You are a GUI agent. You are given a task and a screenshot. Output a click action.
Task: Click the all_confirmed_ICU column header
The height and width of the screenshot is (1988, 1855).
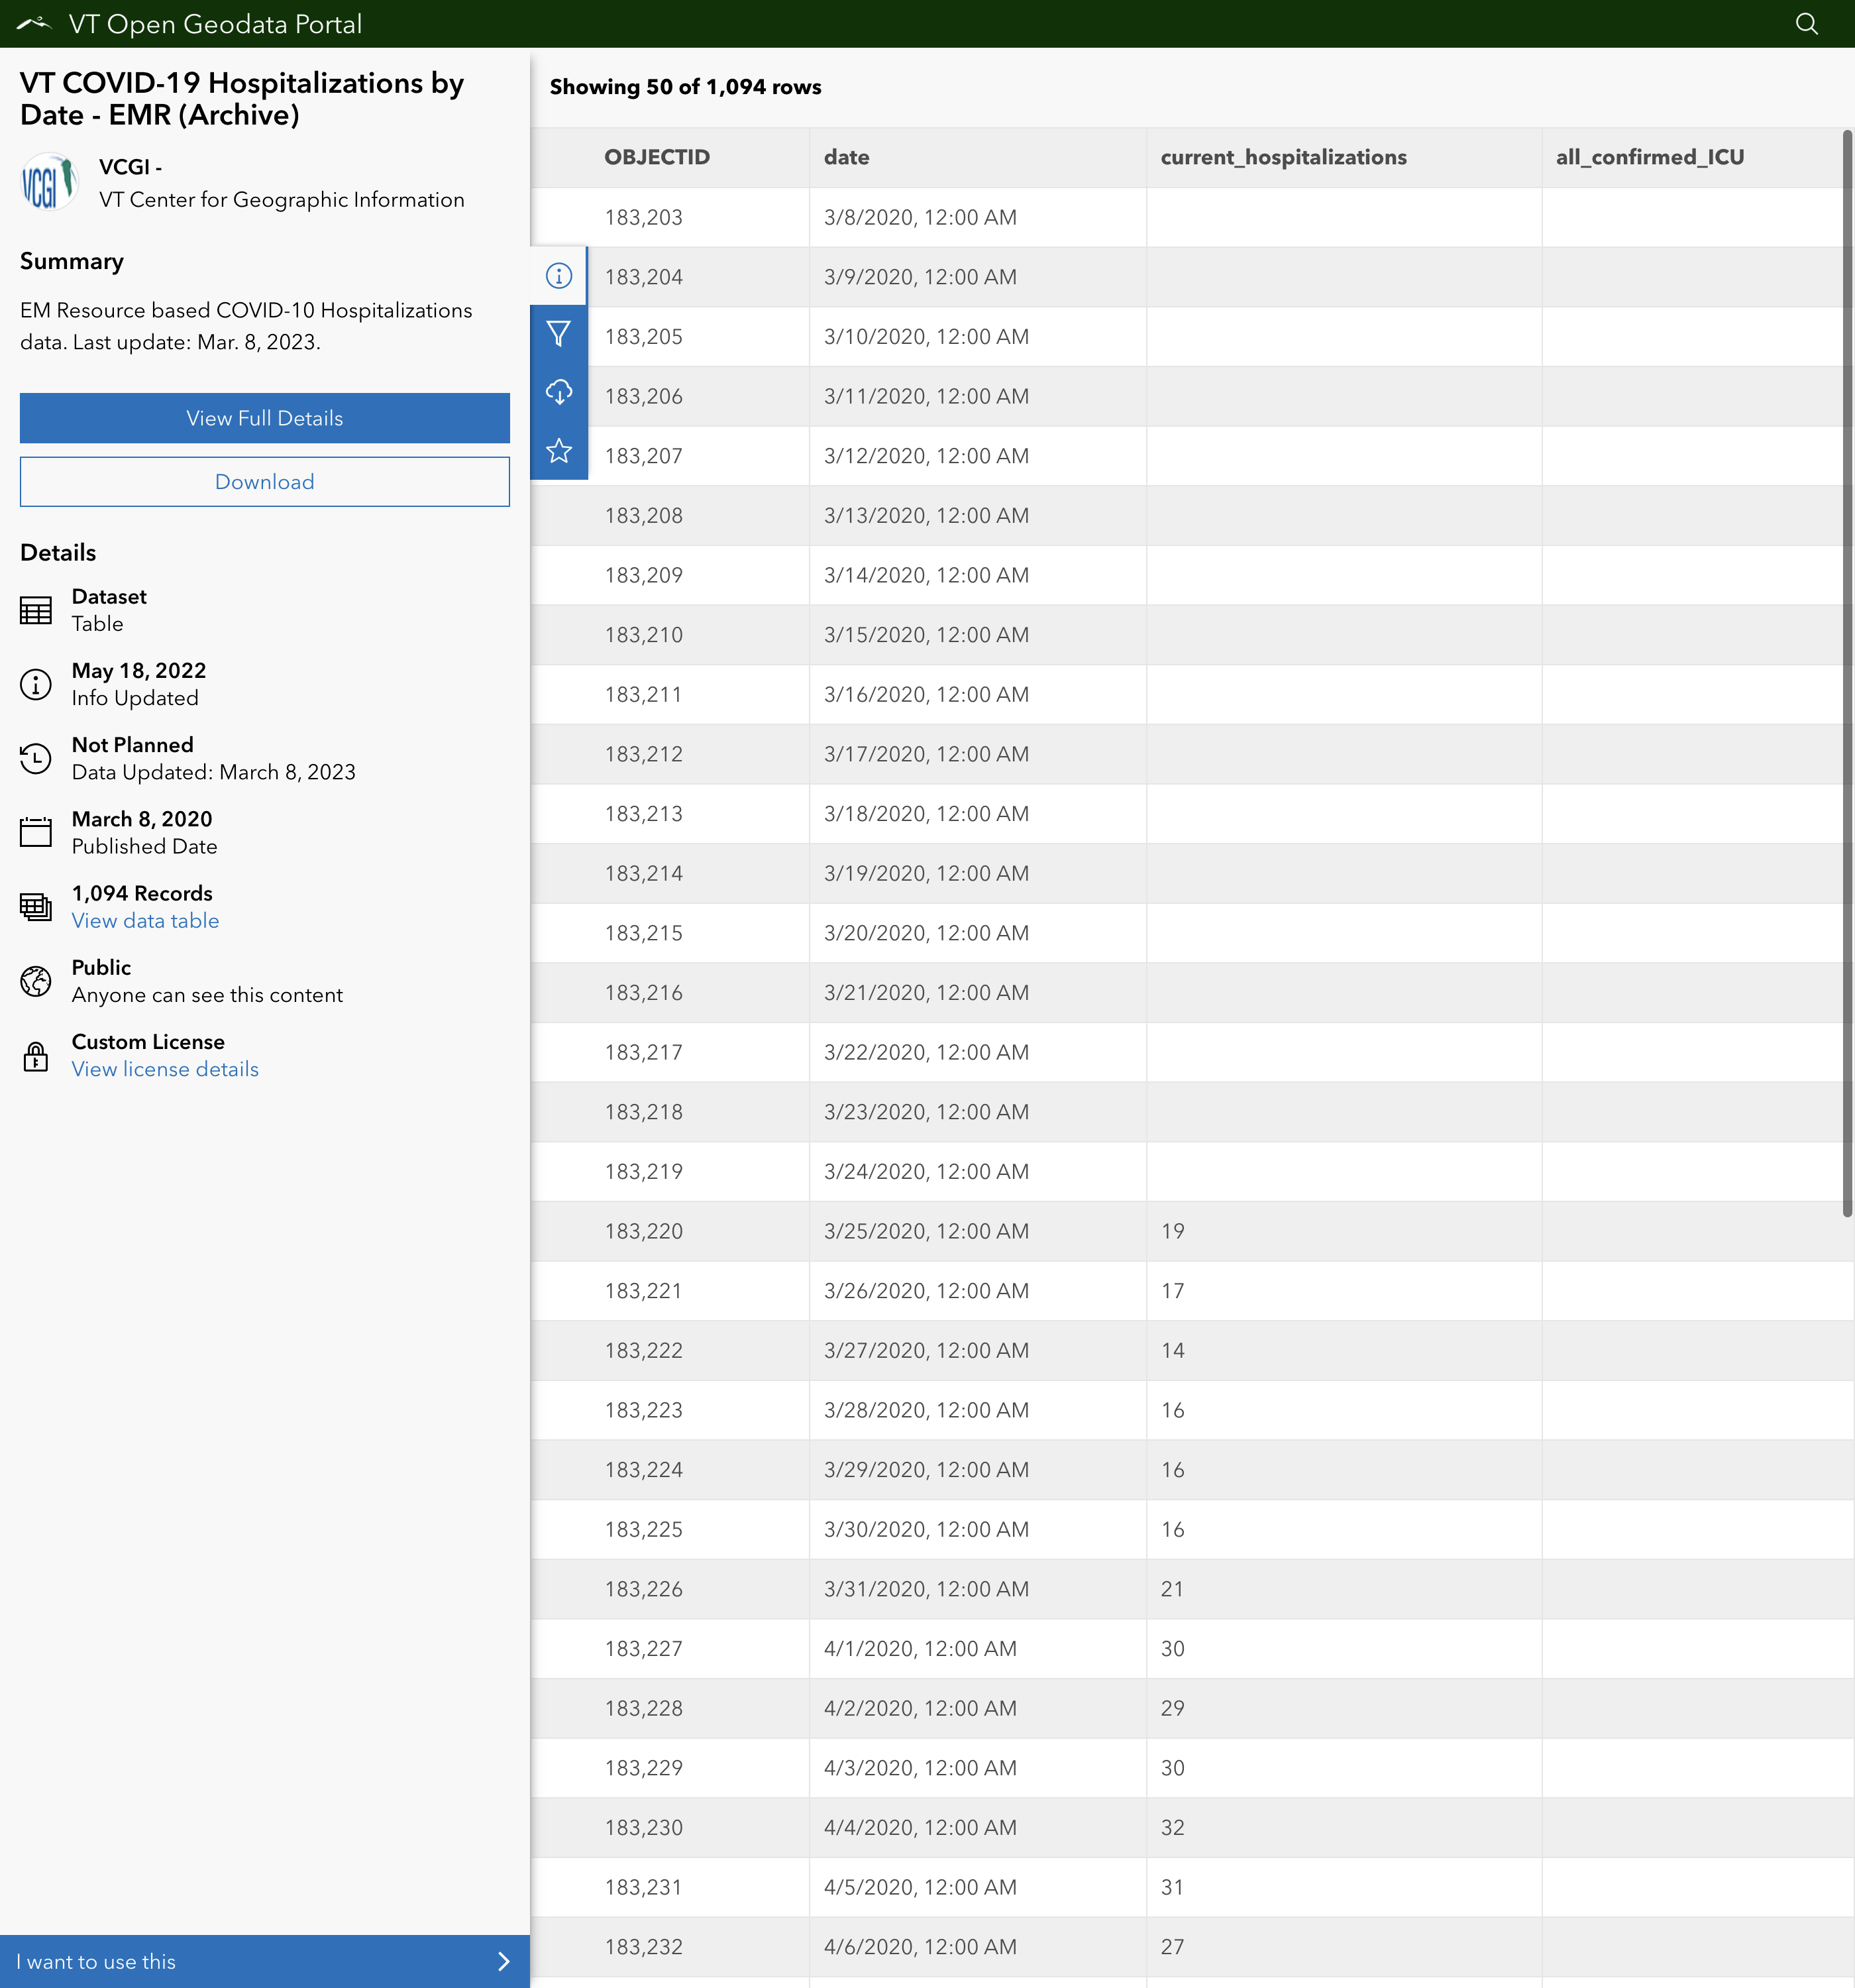tap(1649, 157)
